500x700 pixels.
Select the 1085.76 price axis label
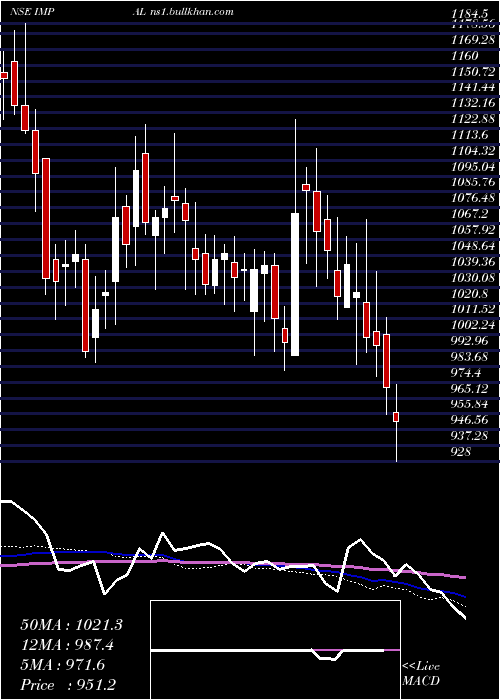point(473,182)
